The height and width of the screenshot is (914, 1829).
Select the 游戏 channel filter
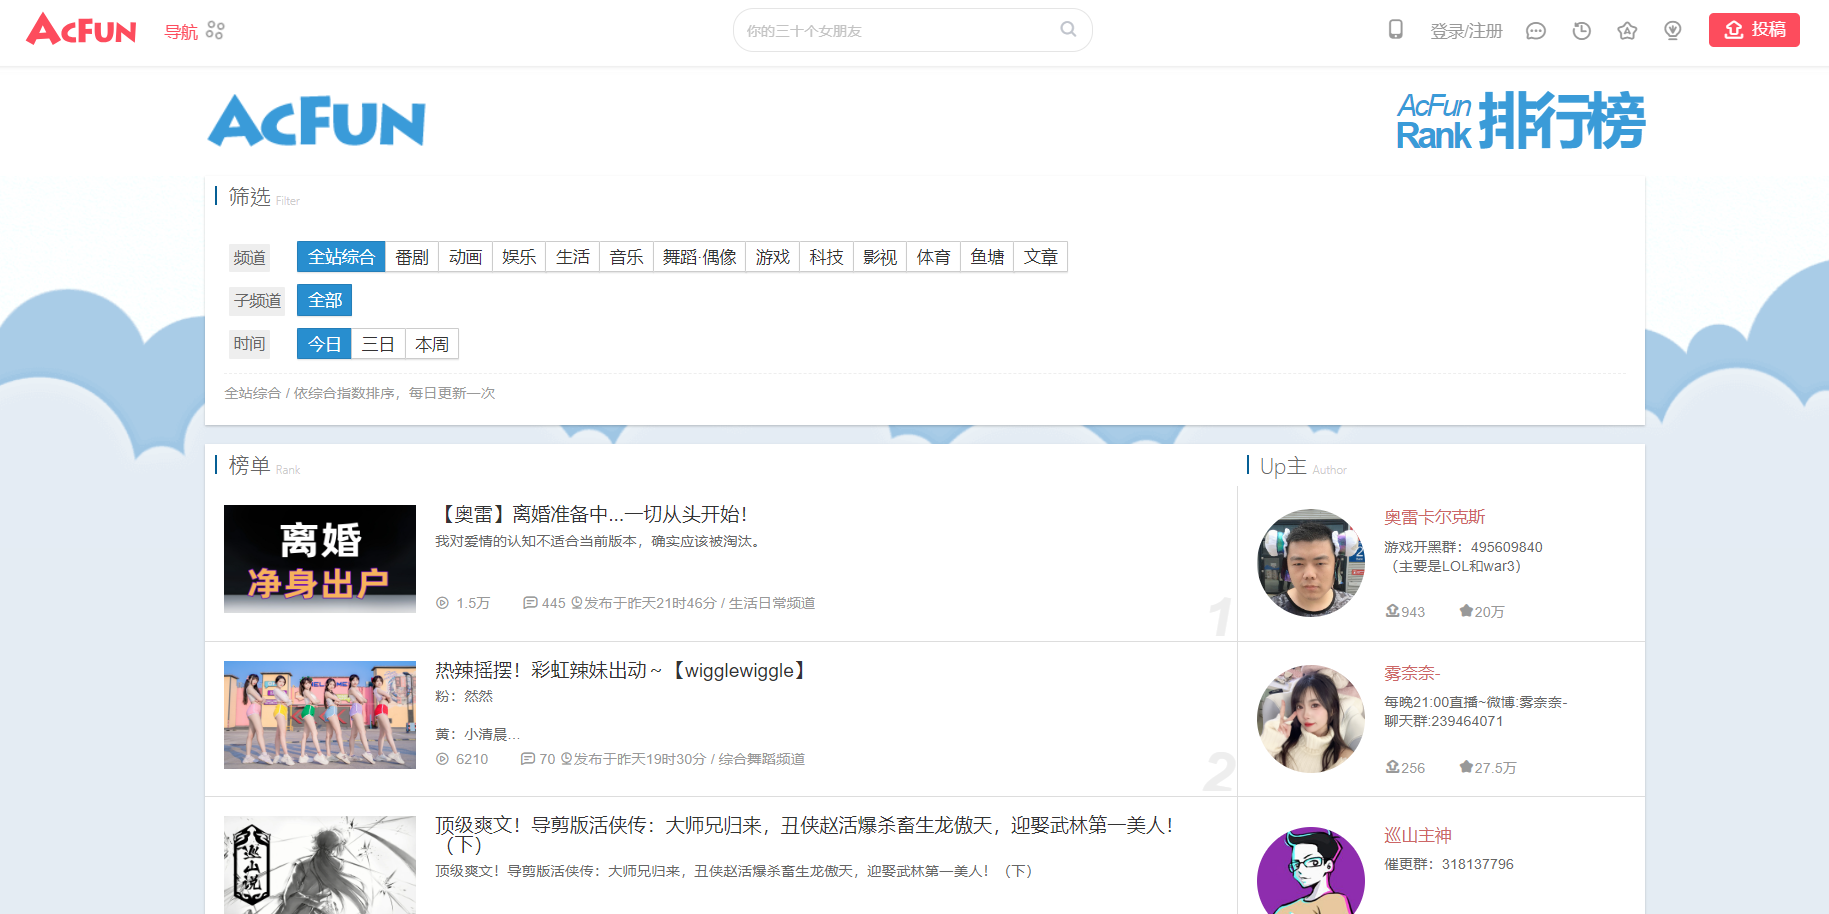tap(772, 256)
